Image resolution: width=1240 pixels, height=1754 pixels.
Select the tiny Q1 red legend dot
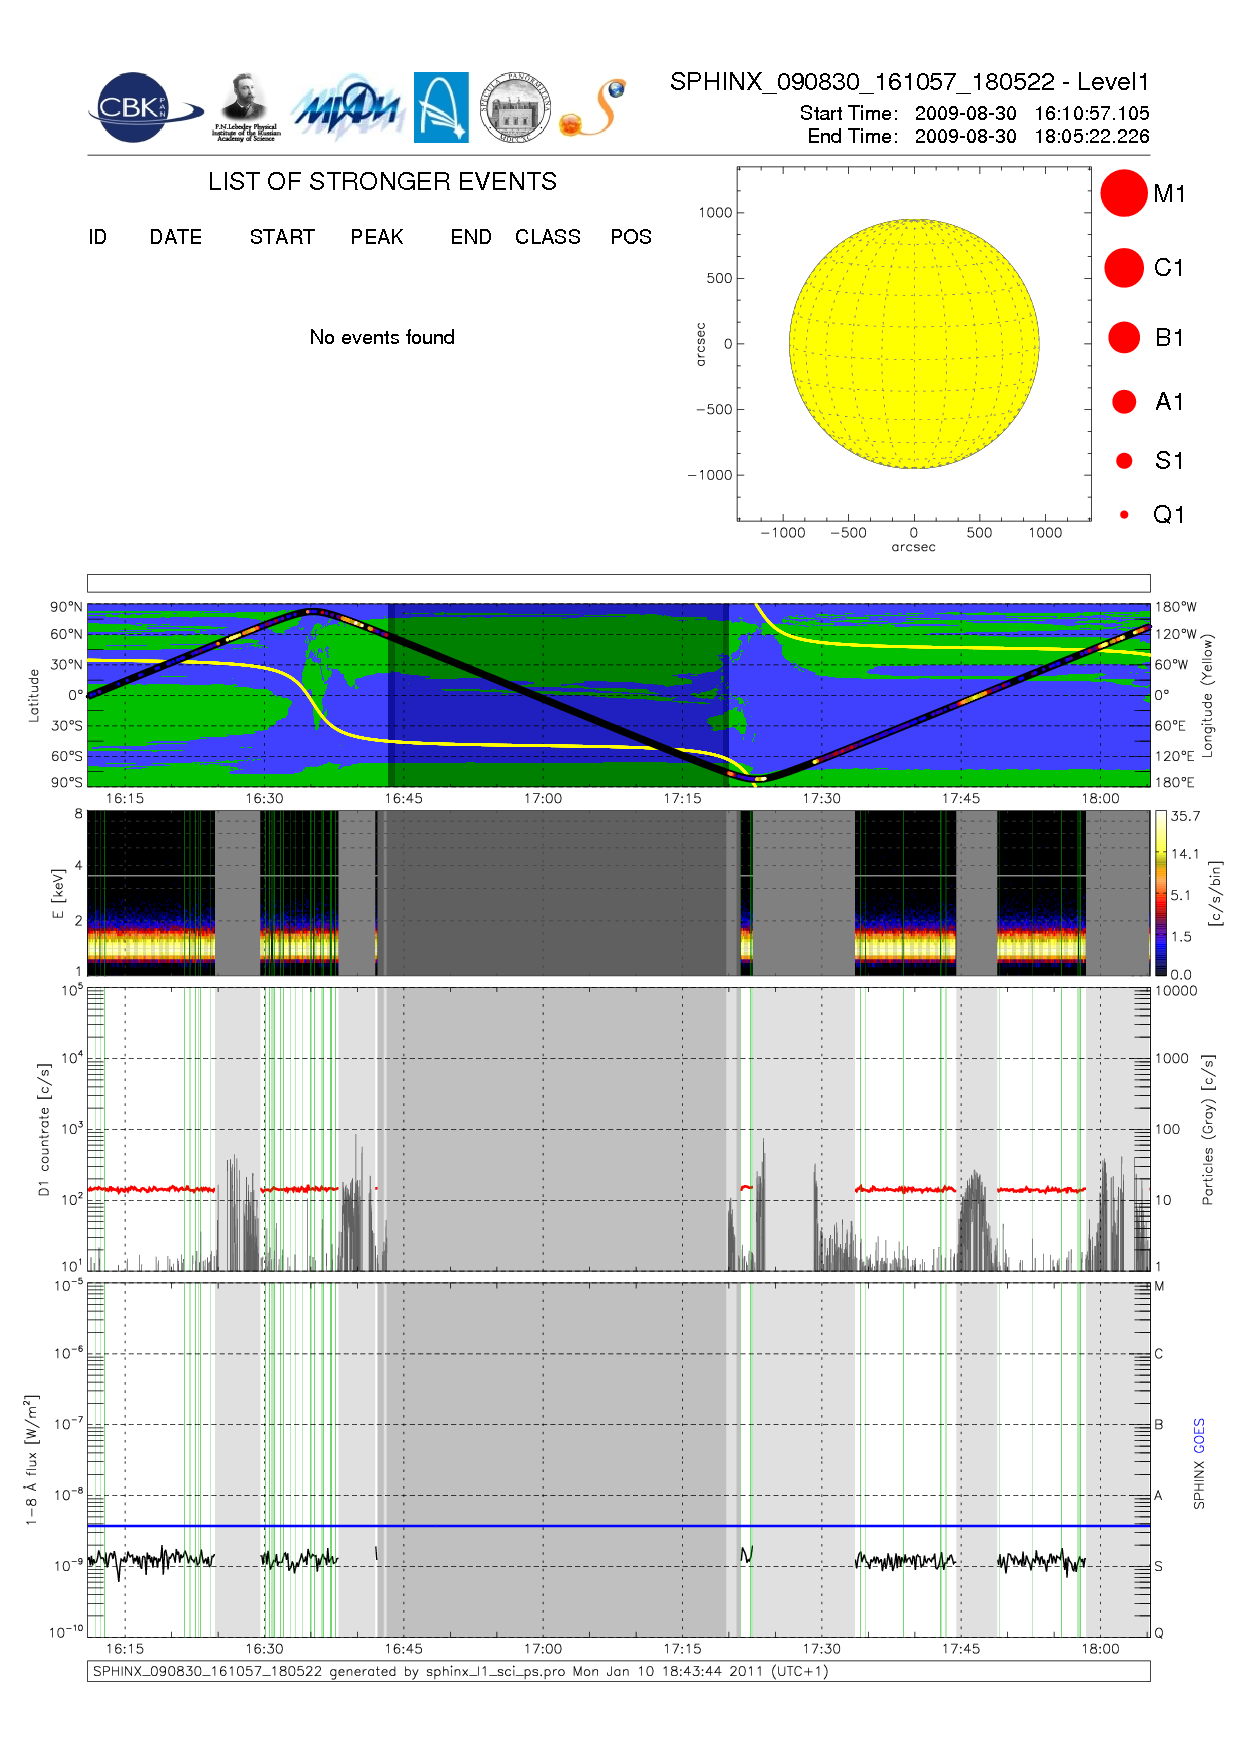point(1124,515)
